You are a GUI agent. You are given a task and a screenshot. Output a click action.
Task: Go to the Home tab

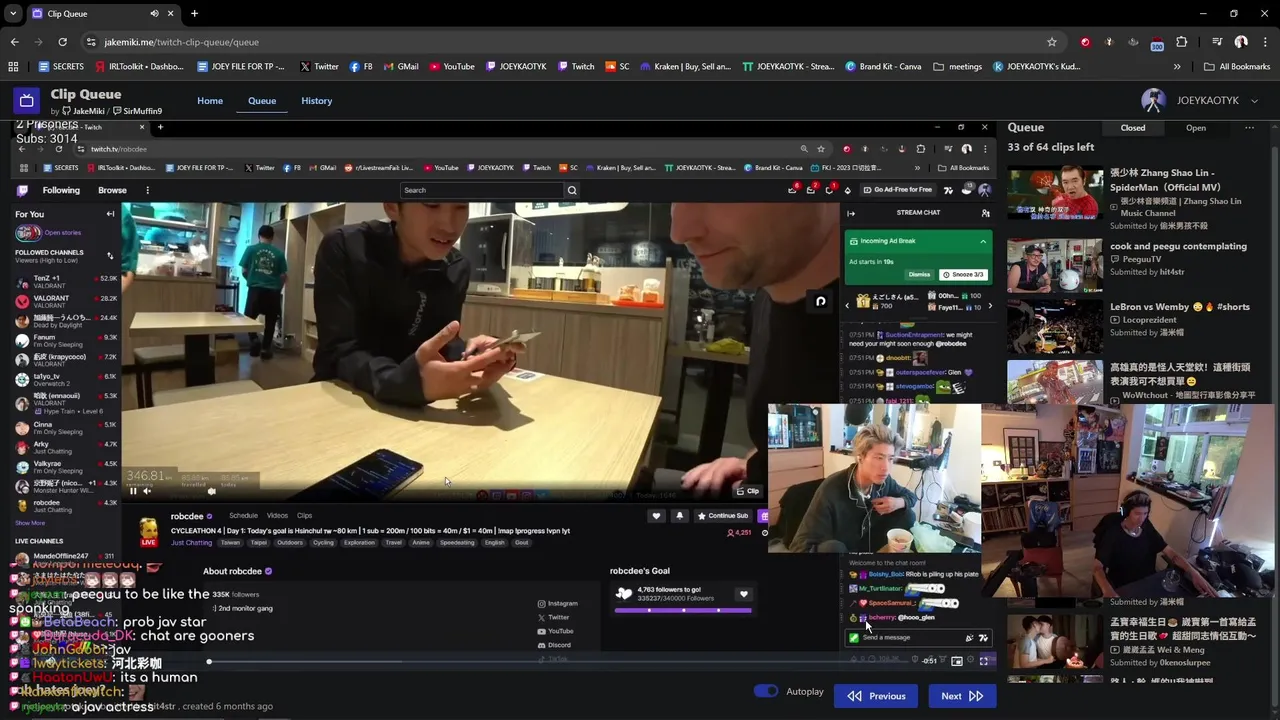click(x=210, y=101)
